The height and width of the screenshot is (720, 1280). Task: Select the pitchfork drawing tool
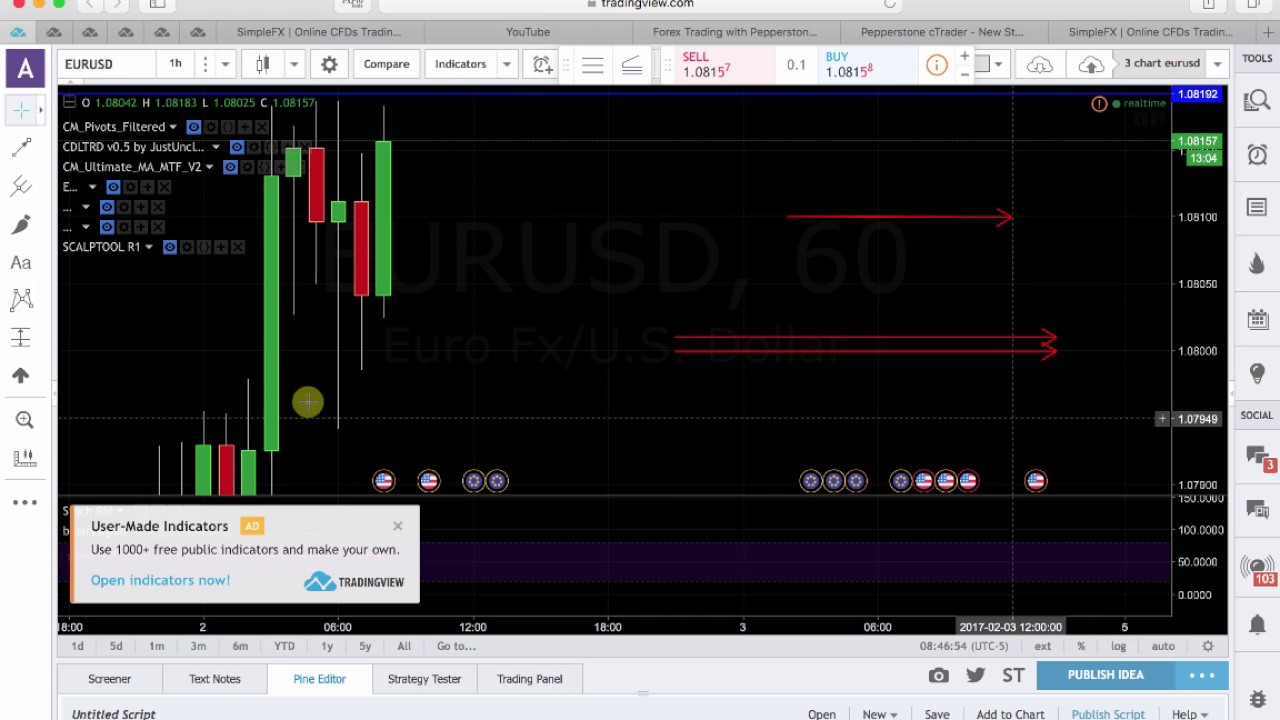tap(20, 186)
